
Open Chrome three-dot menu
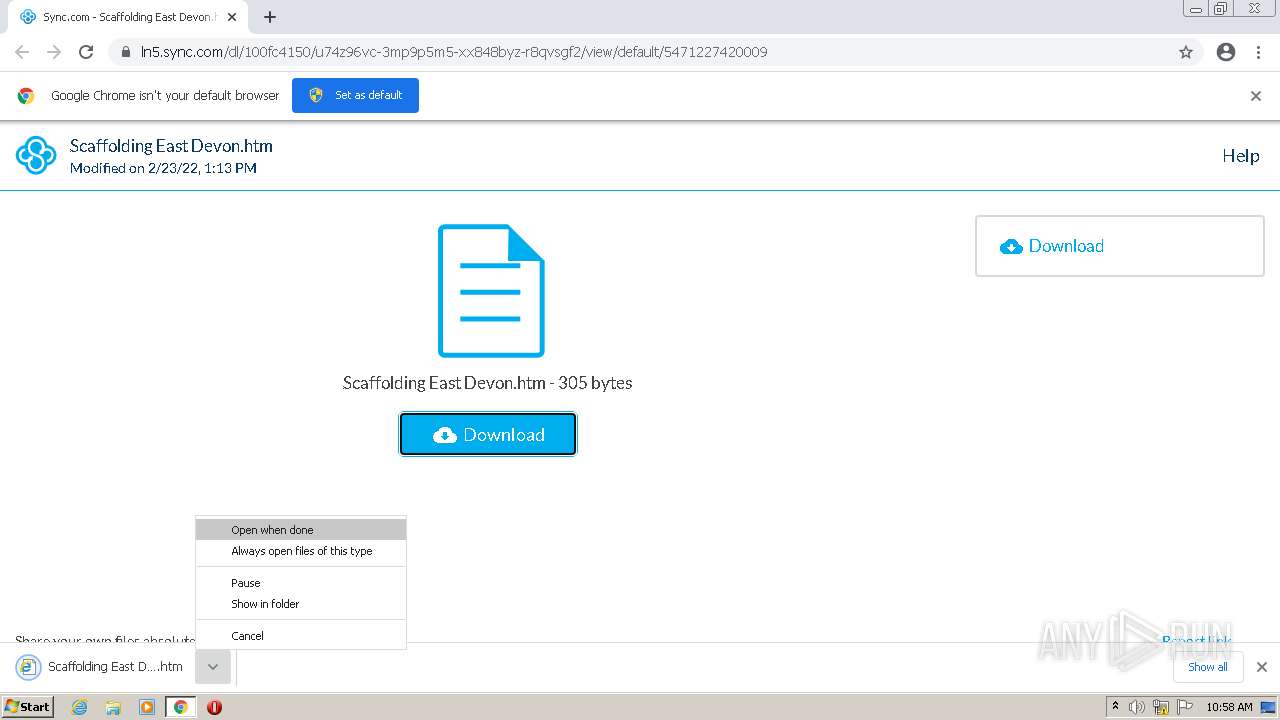point(1259,52)
